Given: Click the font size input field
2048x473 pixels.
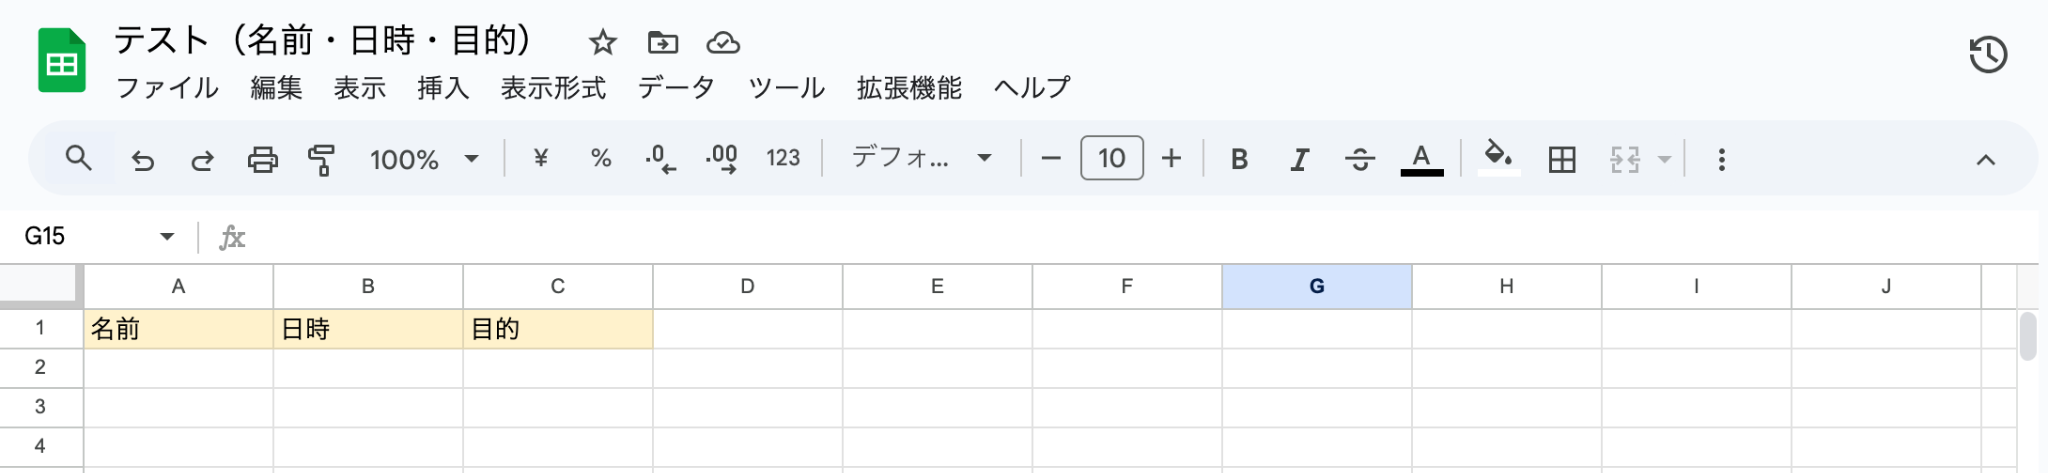Looking at the screenshot, I should click(1111, 159).
